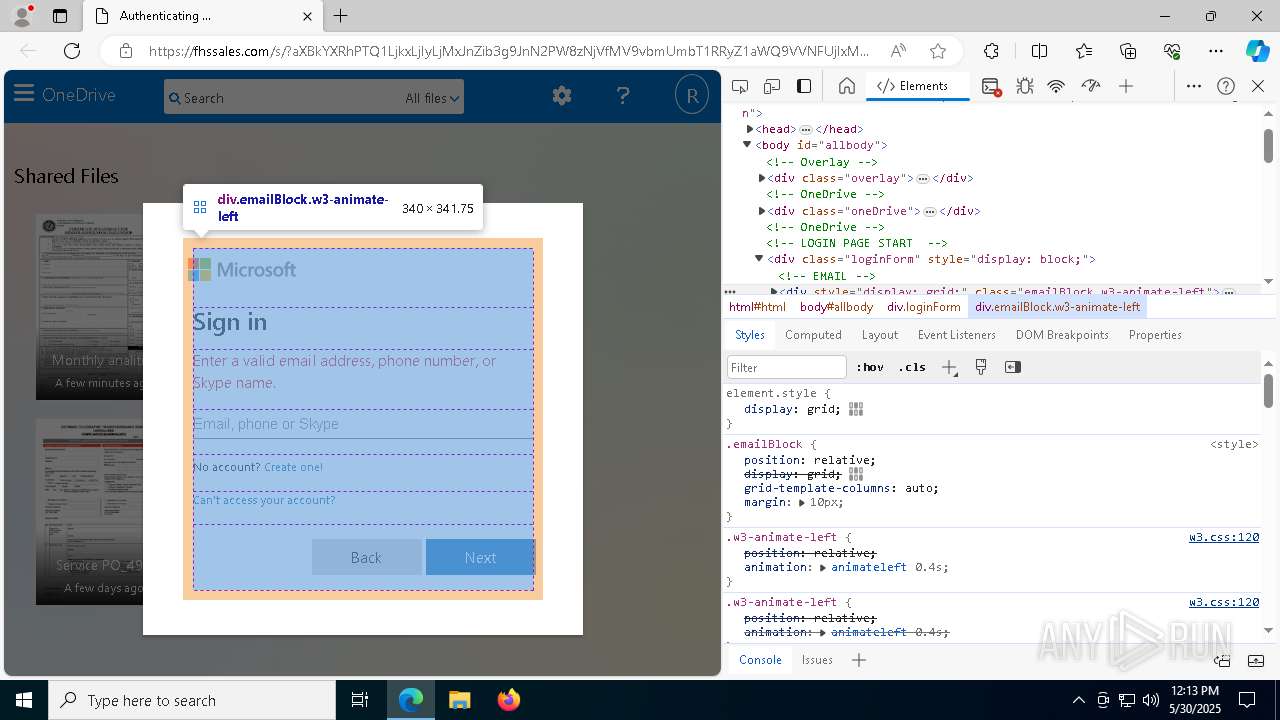1280x720 pixels.
Task: Open Windows Start menu
Action: (x=24, y=700)
